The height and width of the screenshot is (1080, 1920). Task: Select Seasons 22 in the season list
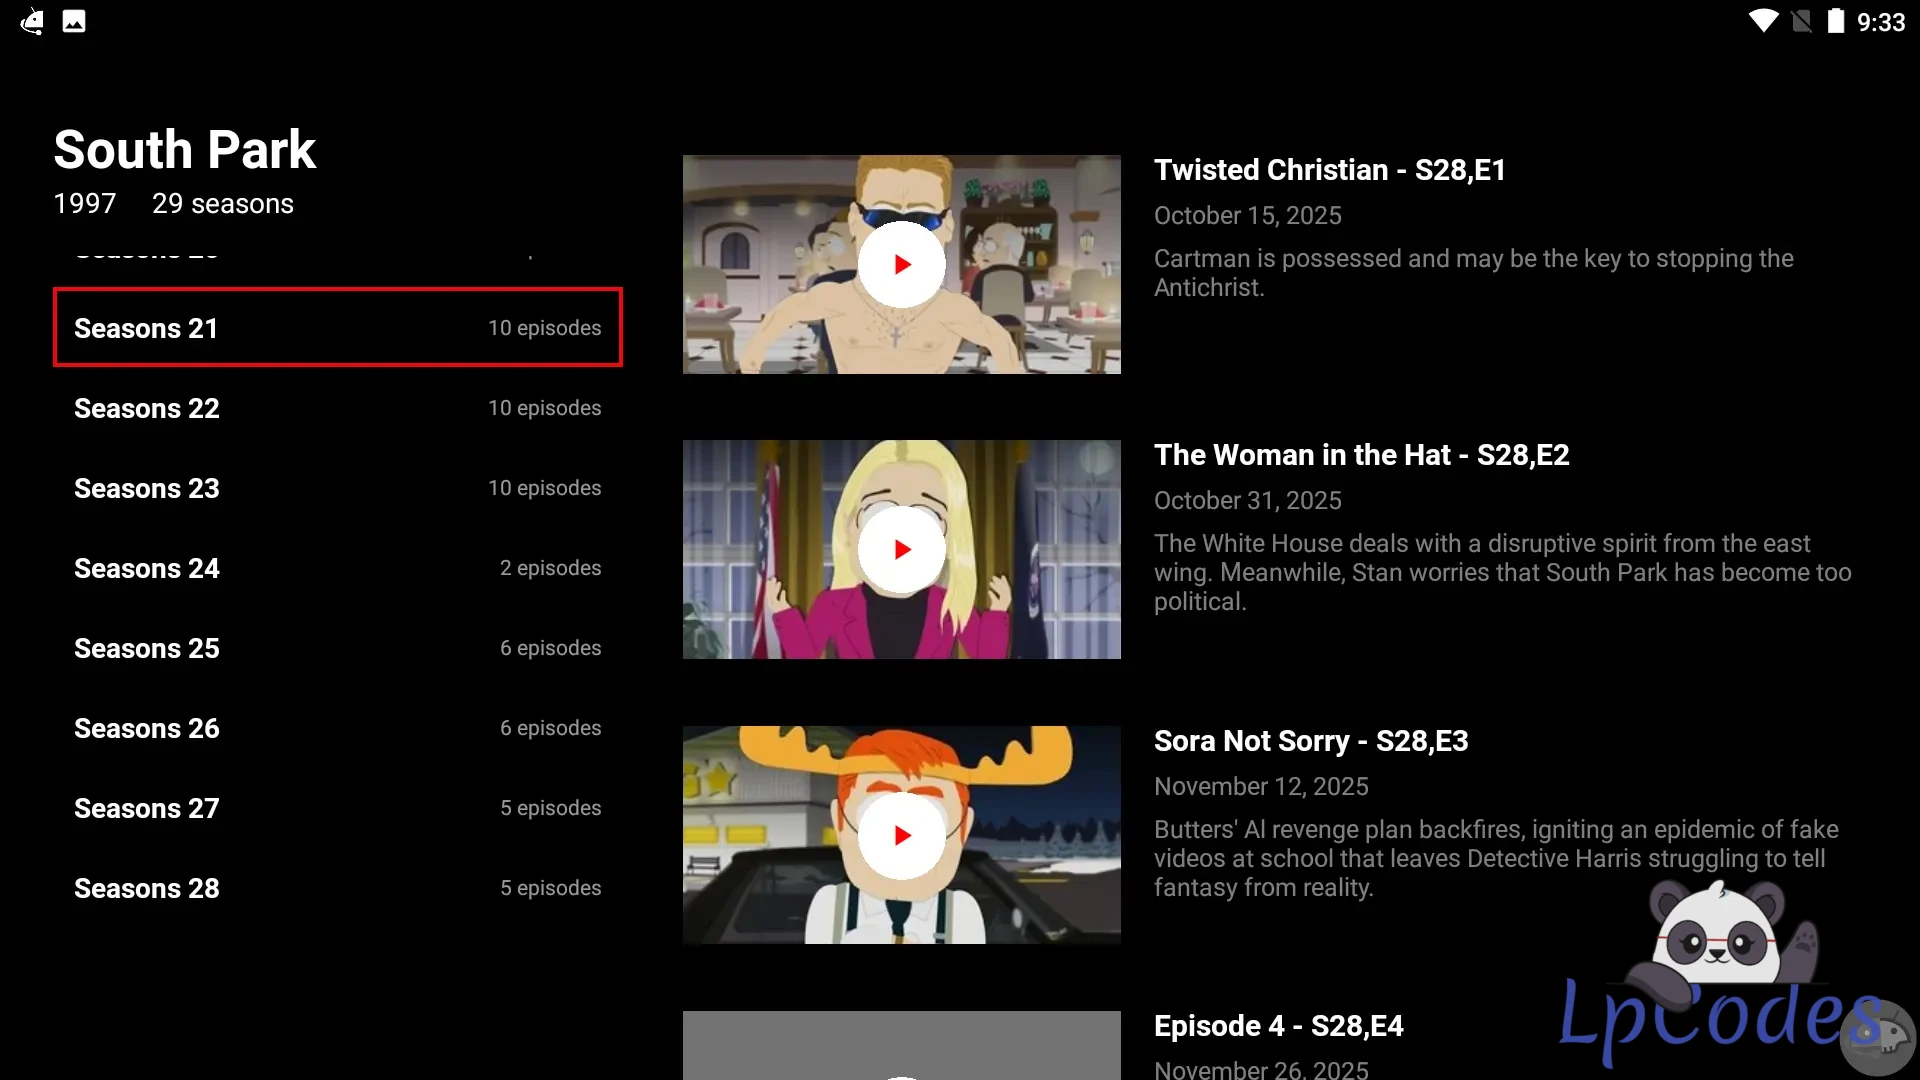(338, 408)
